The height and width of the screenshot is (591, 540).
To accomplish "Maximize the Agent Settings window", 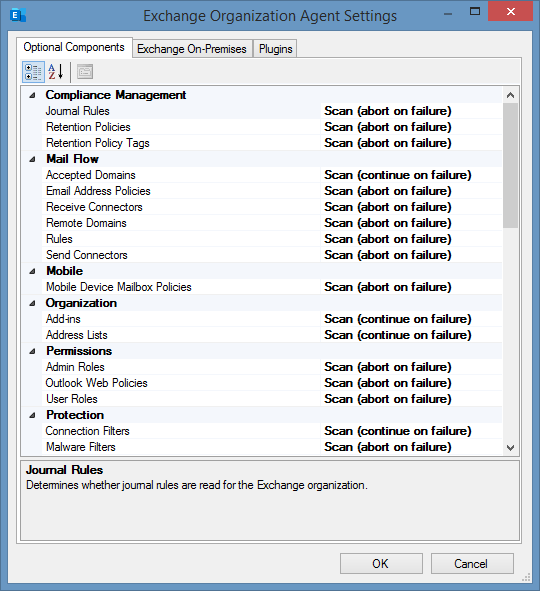I will tap(475, 12).
